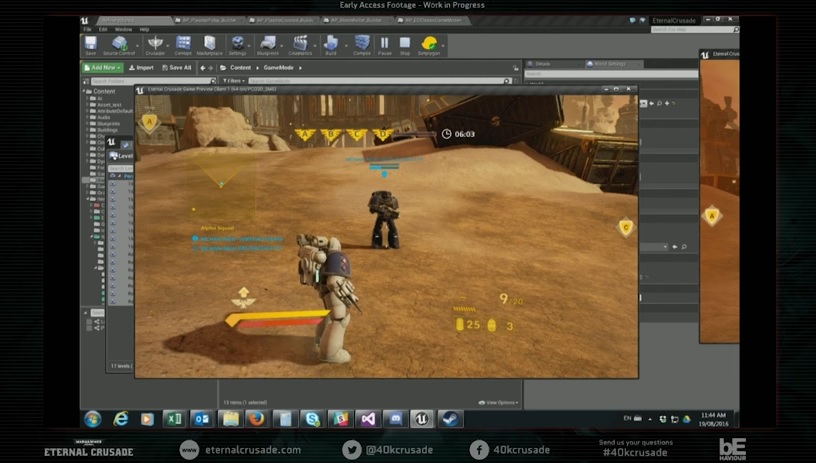Open the Build options dropdown arrow

click(x=346, y=46)
